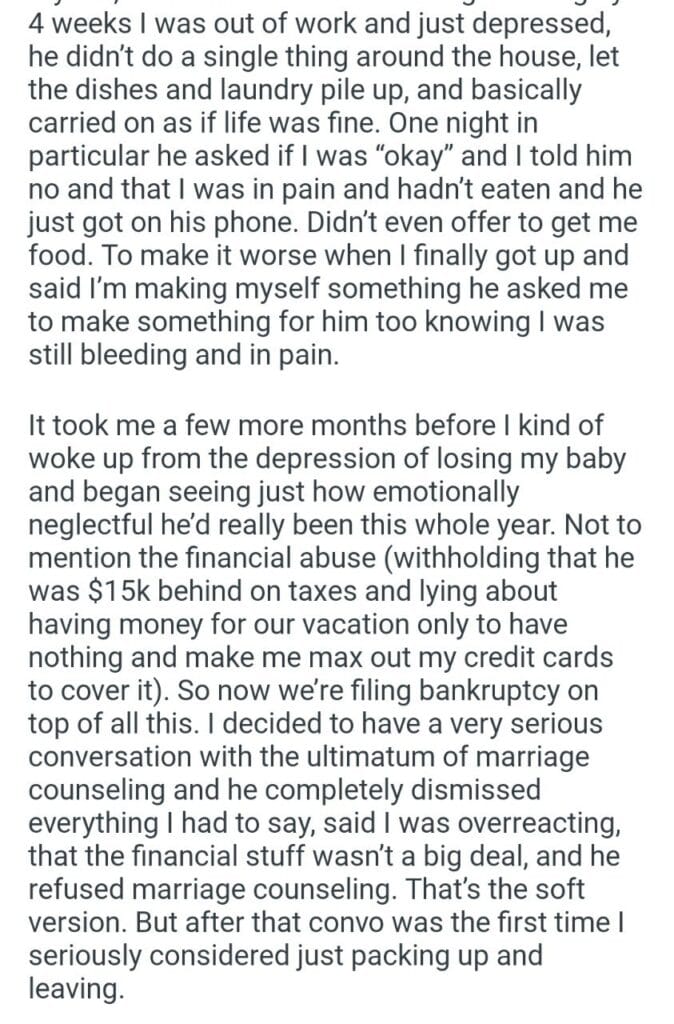This screenshot has width=674, height=1024.
Task: Click the final word "leaving."
Action: tap(78, 989)
